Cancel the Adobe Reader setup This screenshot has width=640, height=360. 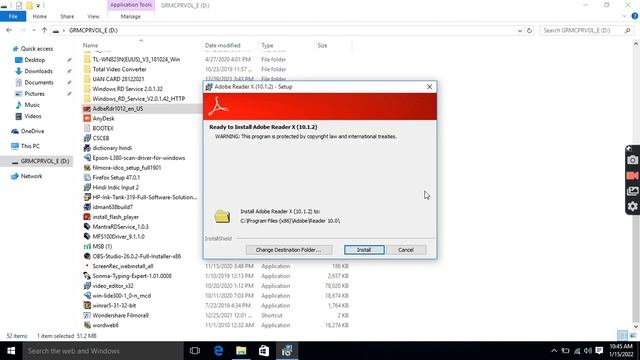(406, 250)
